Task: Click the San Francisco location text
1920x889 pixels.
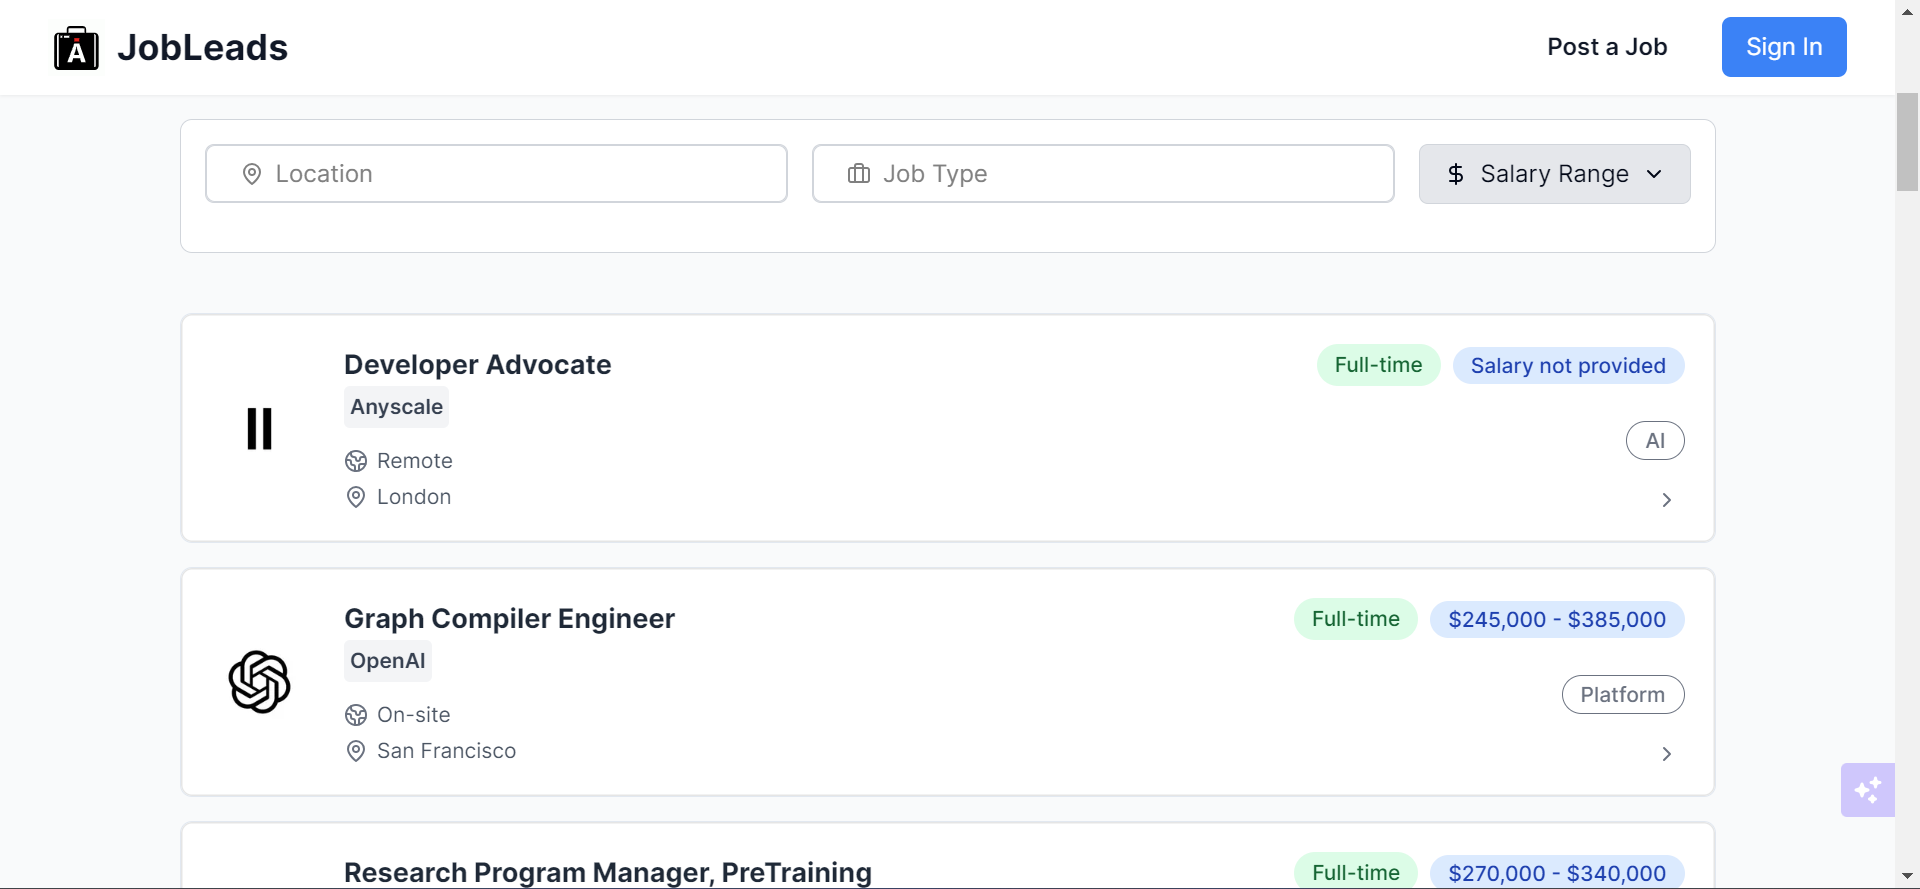Action: pyautogui.click(x=447, y=751)
